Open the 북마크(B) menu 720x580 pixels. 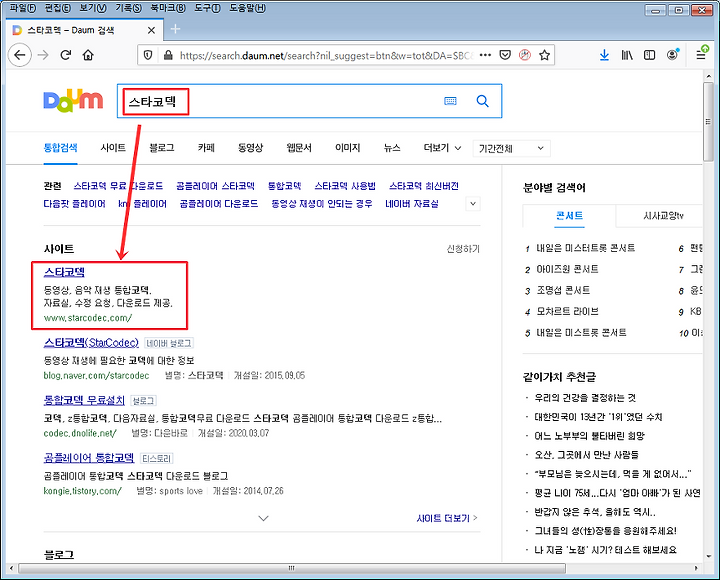point(168,8)
